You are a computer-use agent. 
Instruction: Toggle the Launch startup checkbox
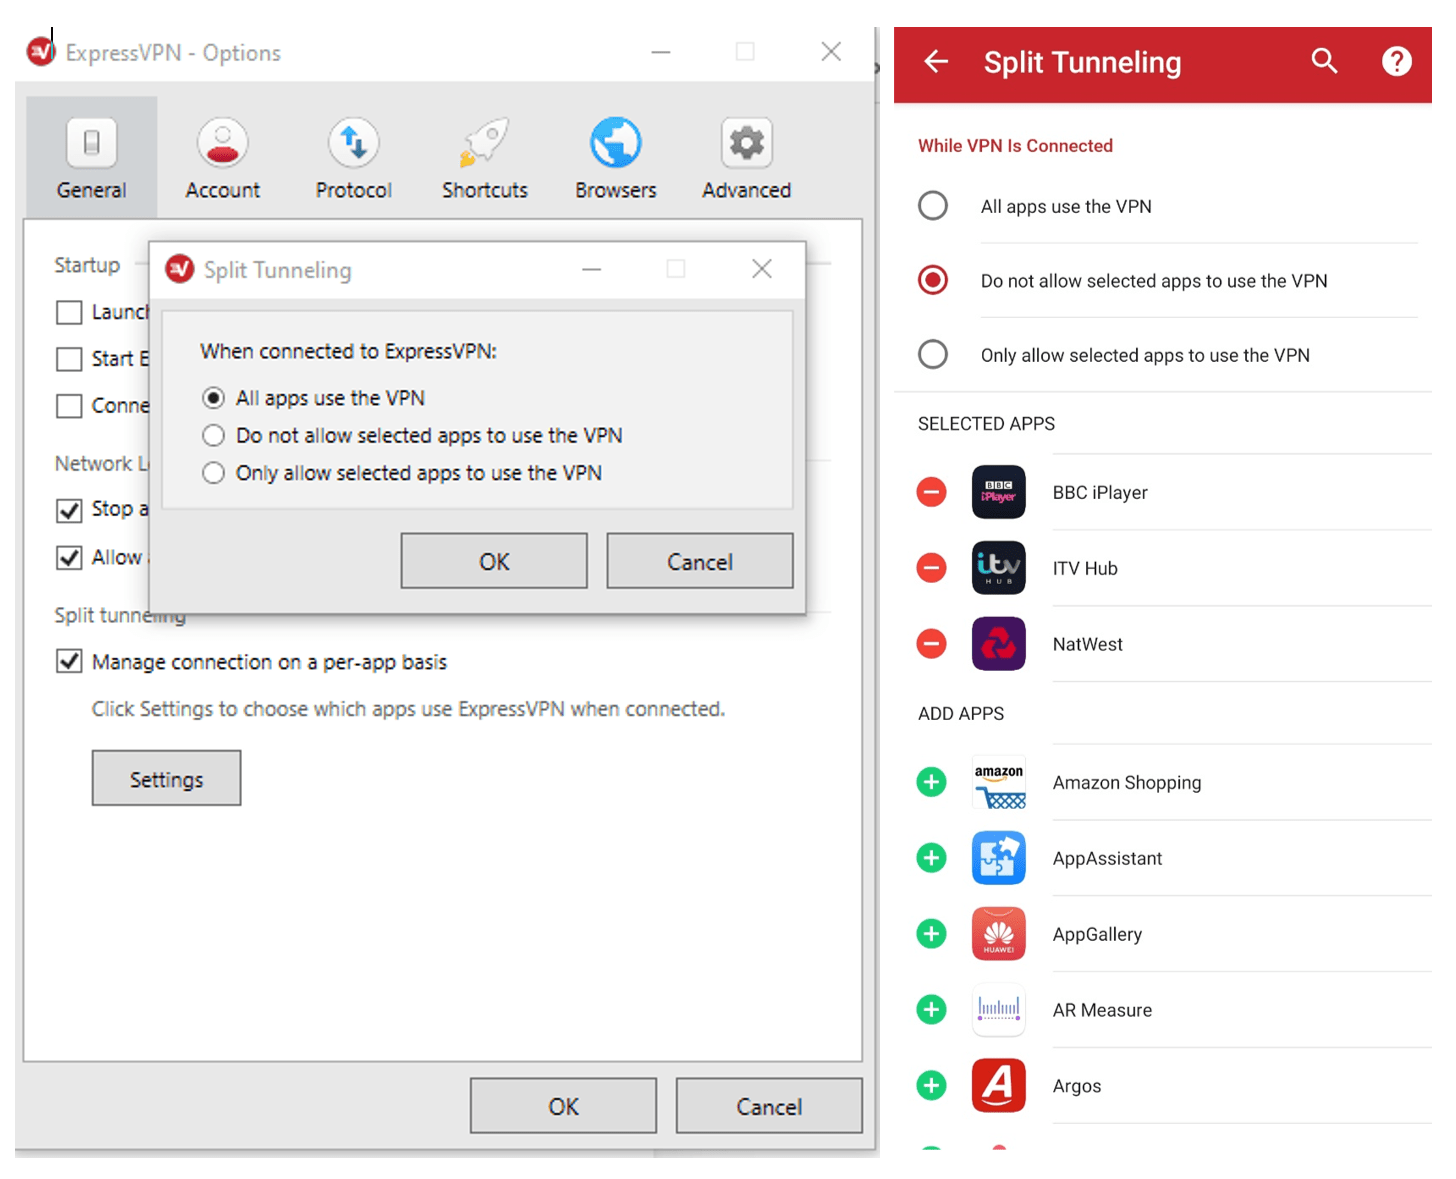pyautogui.click(x=69, y=312)
